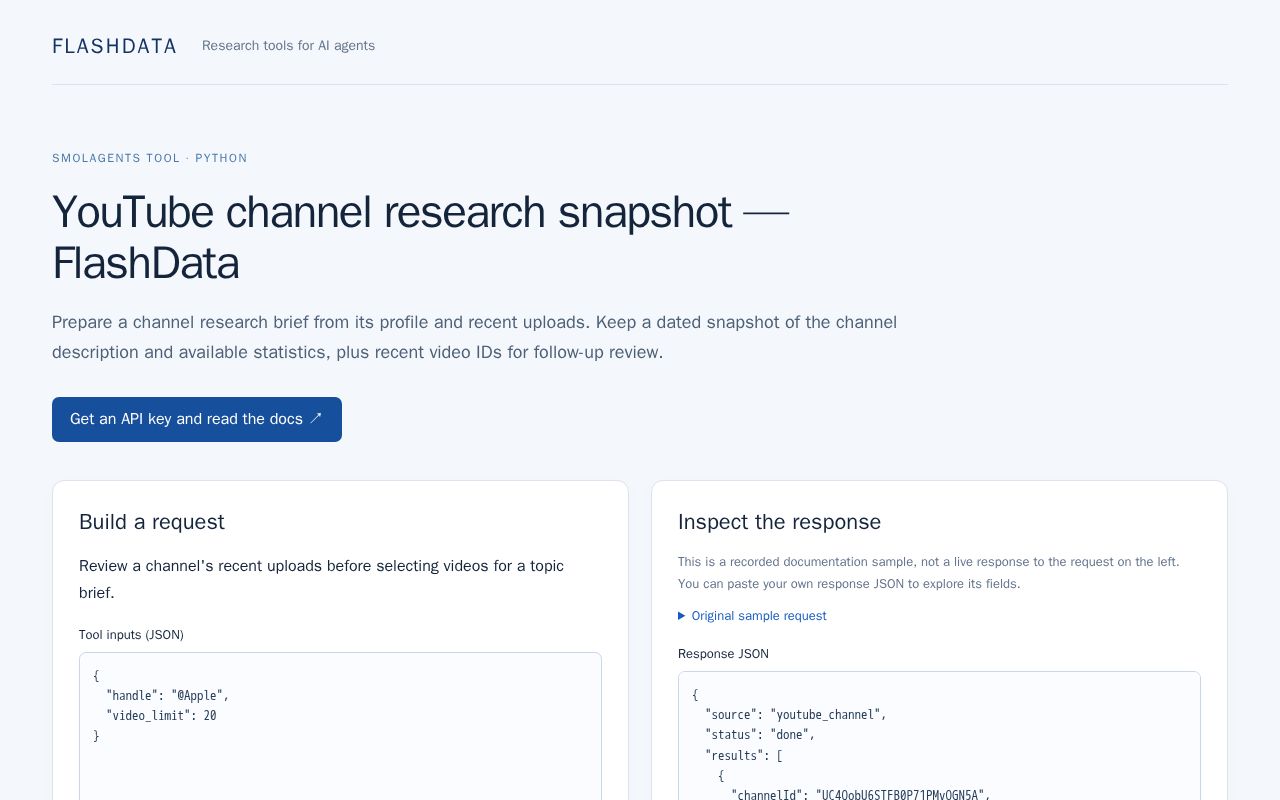Screen dimensions: 1280x800
Task: Click the 'Research tools for AI agents' tagline
Action: click(288, 46)
